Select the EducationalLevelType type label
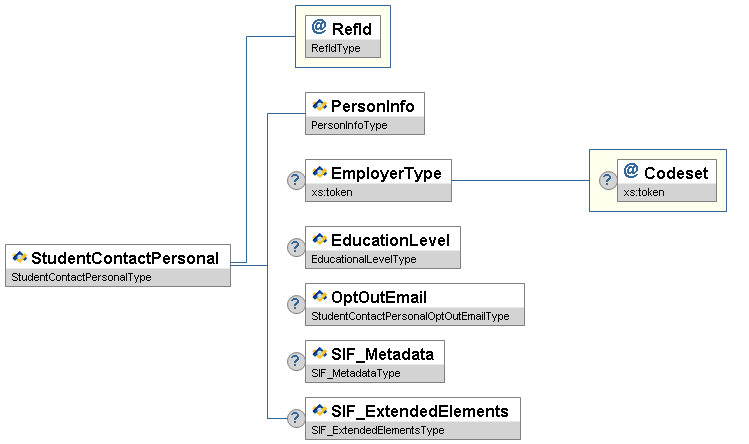This screenshot has height=444, width=749. tap(364, 260)
